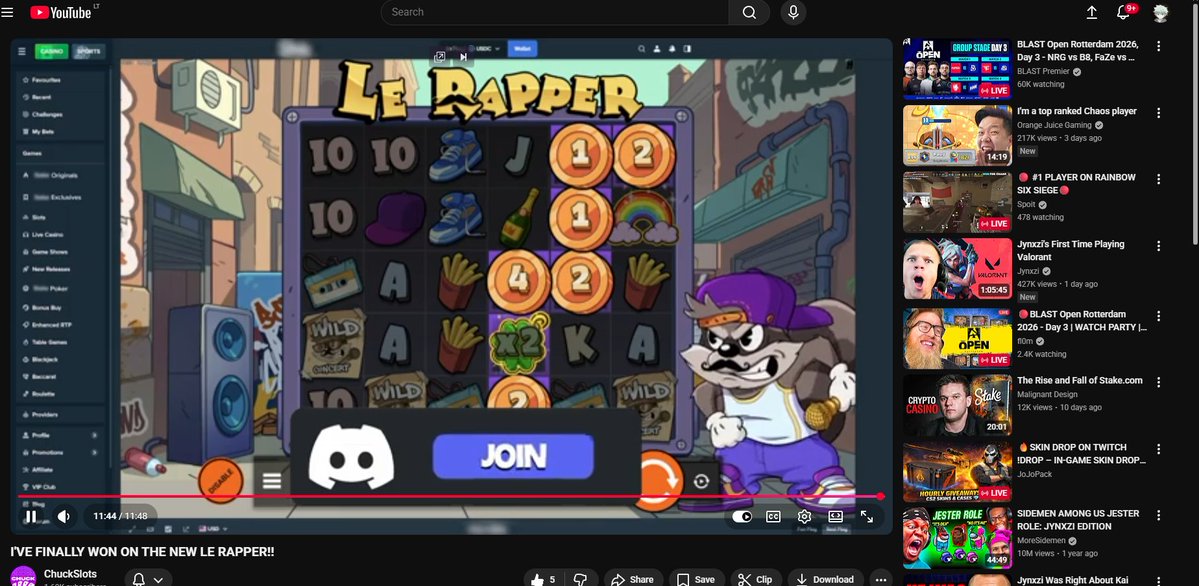Toggle closed captions CC
Viewport: 1199px width, 586px height.
tap(773, 516)
